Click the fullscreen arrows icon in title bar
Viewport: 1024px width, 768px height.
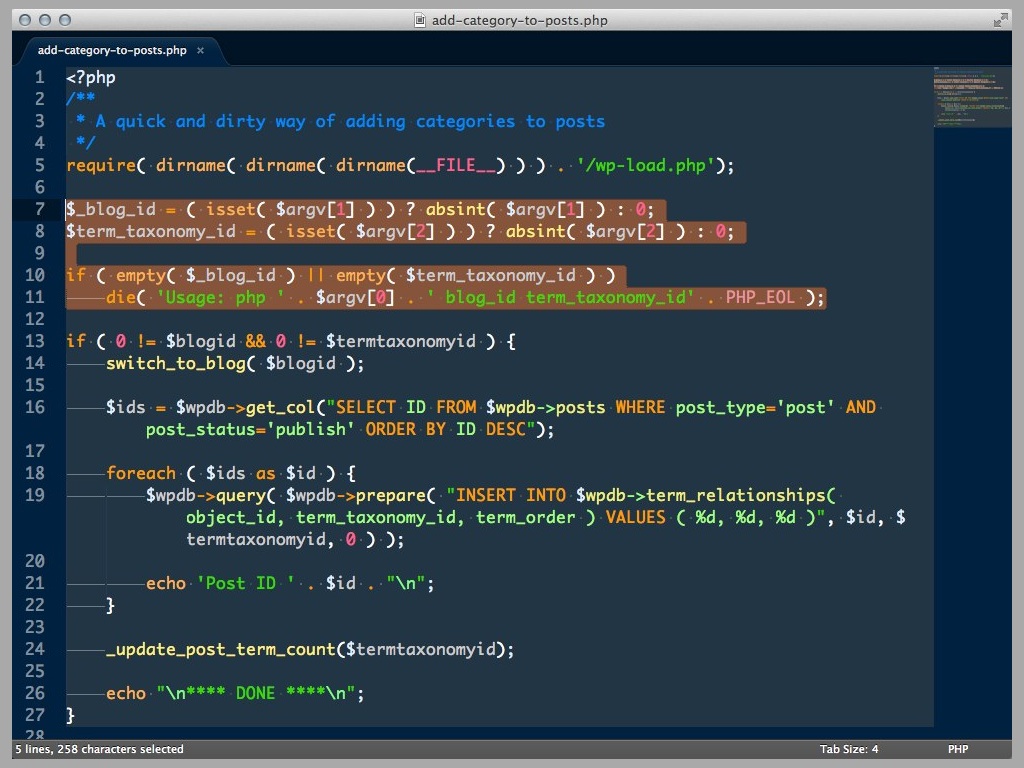pyautogui.click(x=1000, y=20)
